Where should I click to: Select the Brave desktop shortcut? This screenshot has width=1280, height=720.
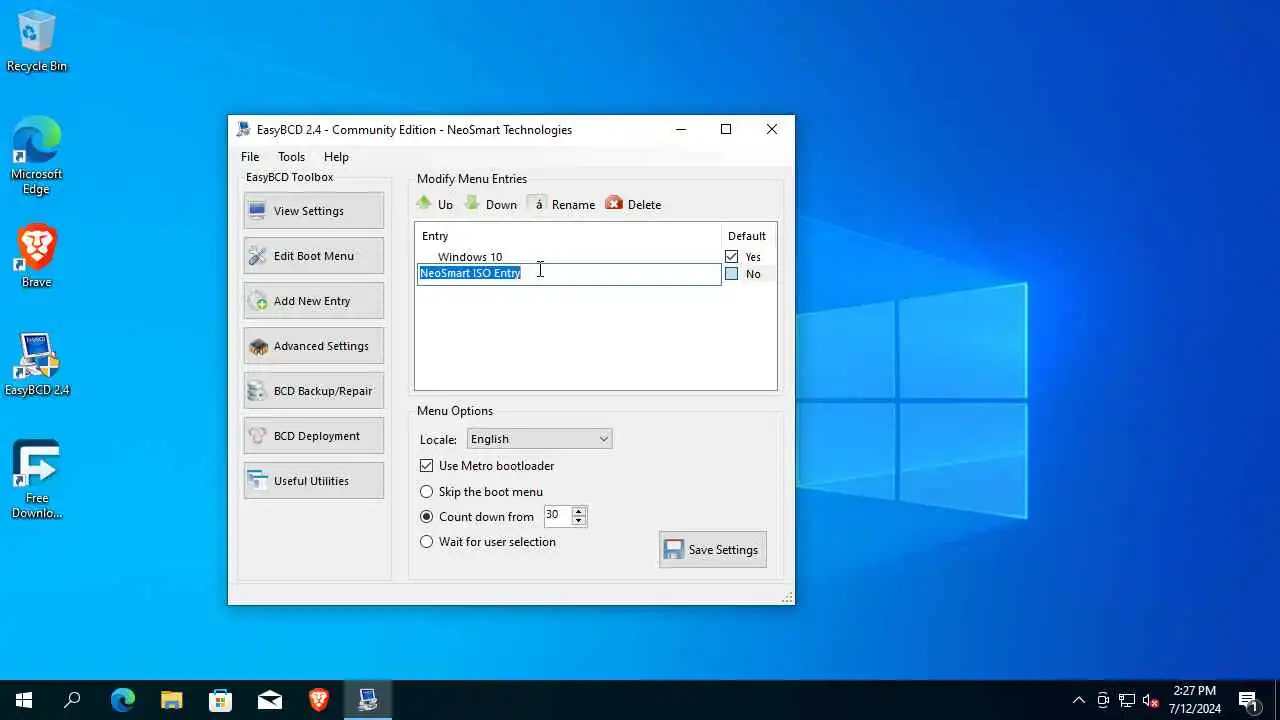coord(37,256)
